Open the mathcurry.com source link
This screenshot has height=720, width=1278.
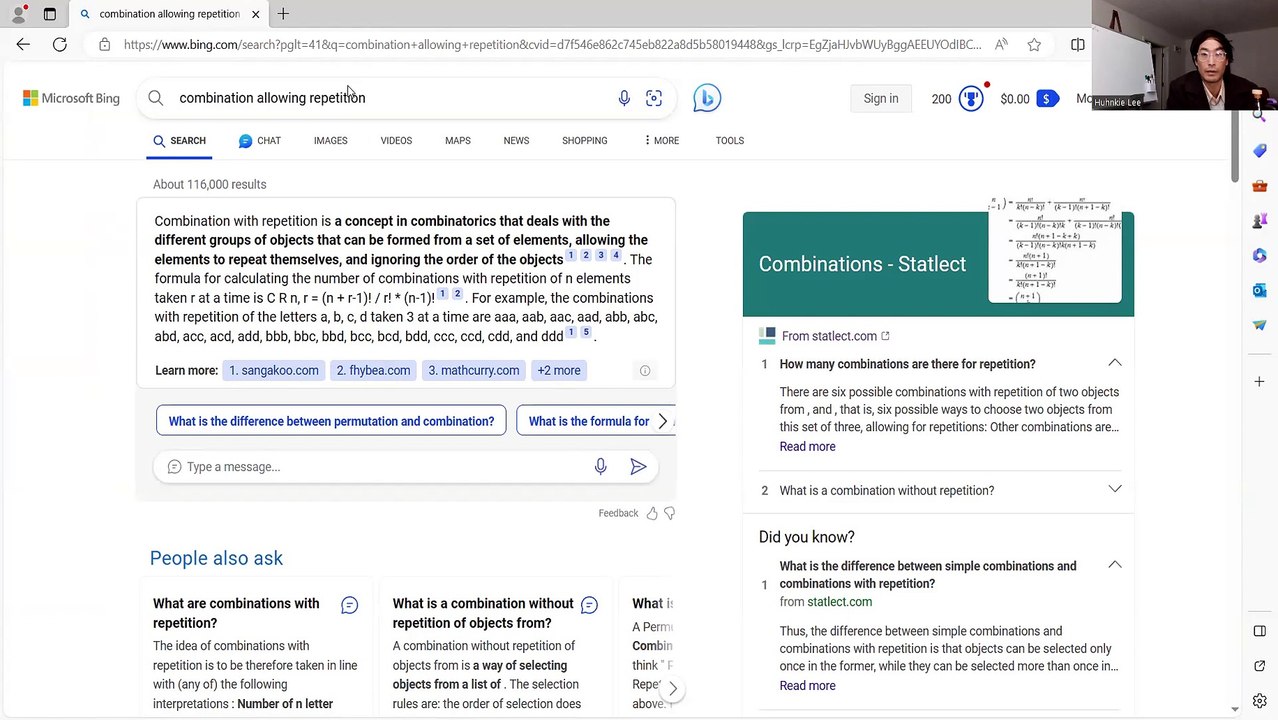[474, 370]
